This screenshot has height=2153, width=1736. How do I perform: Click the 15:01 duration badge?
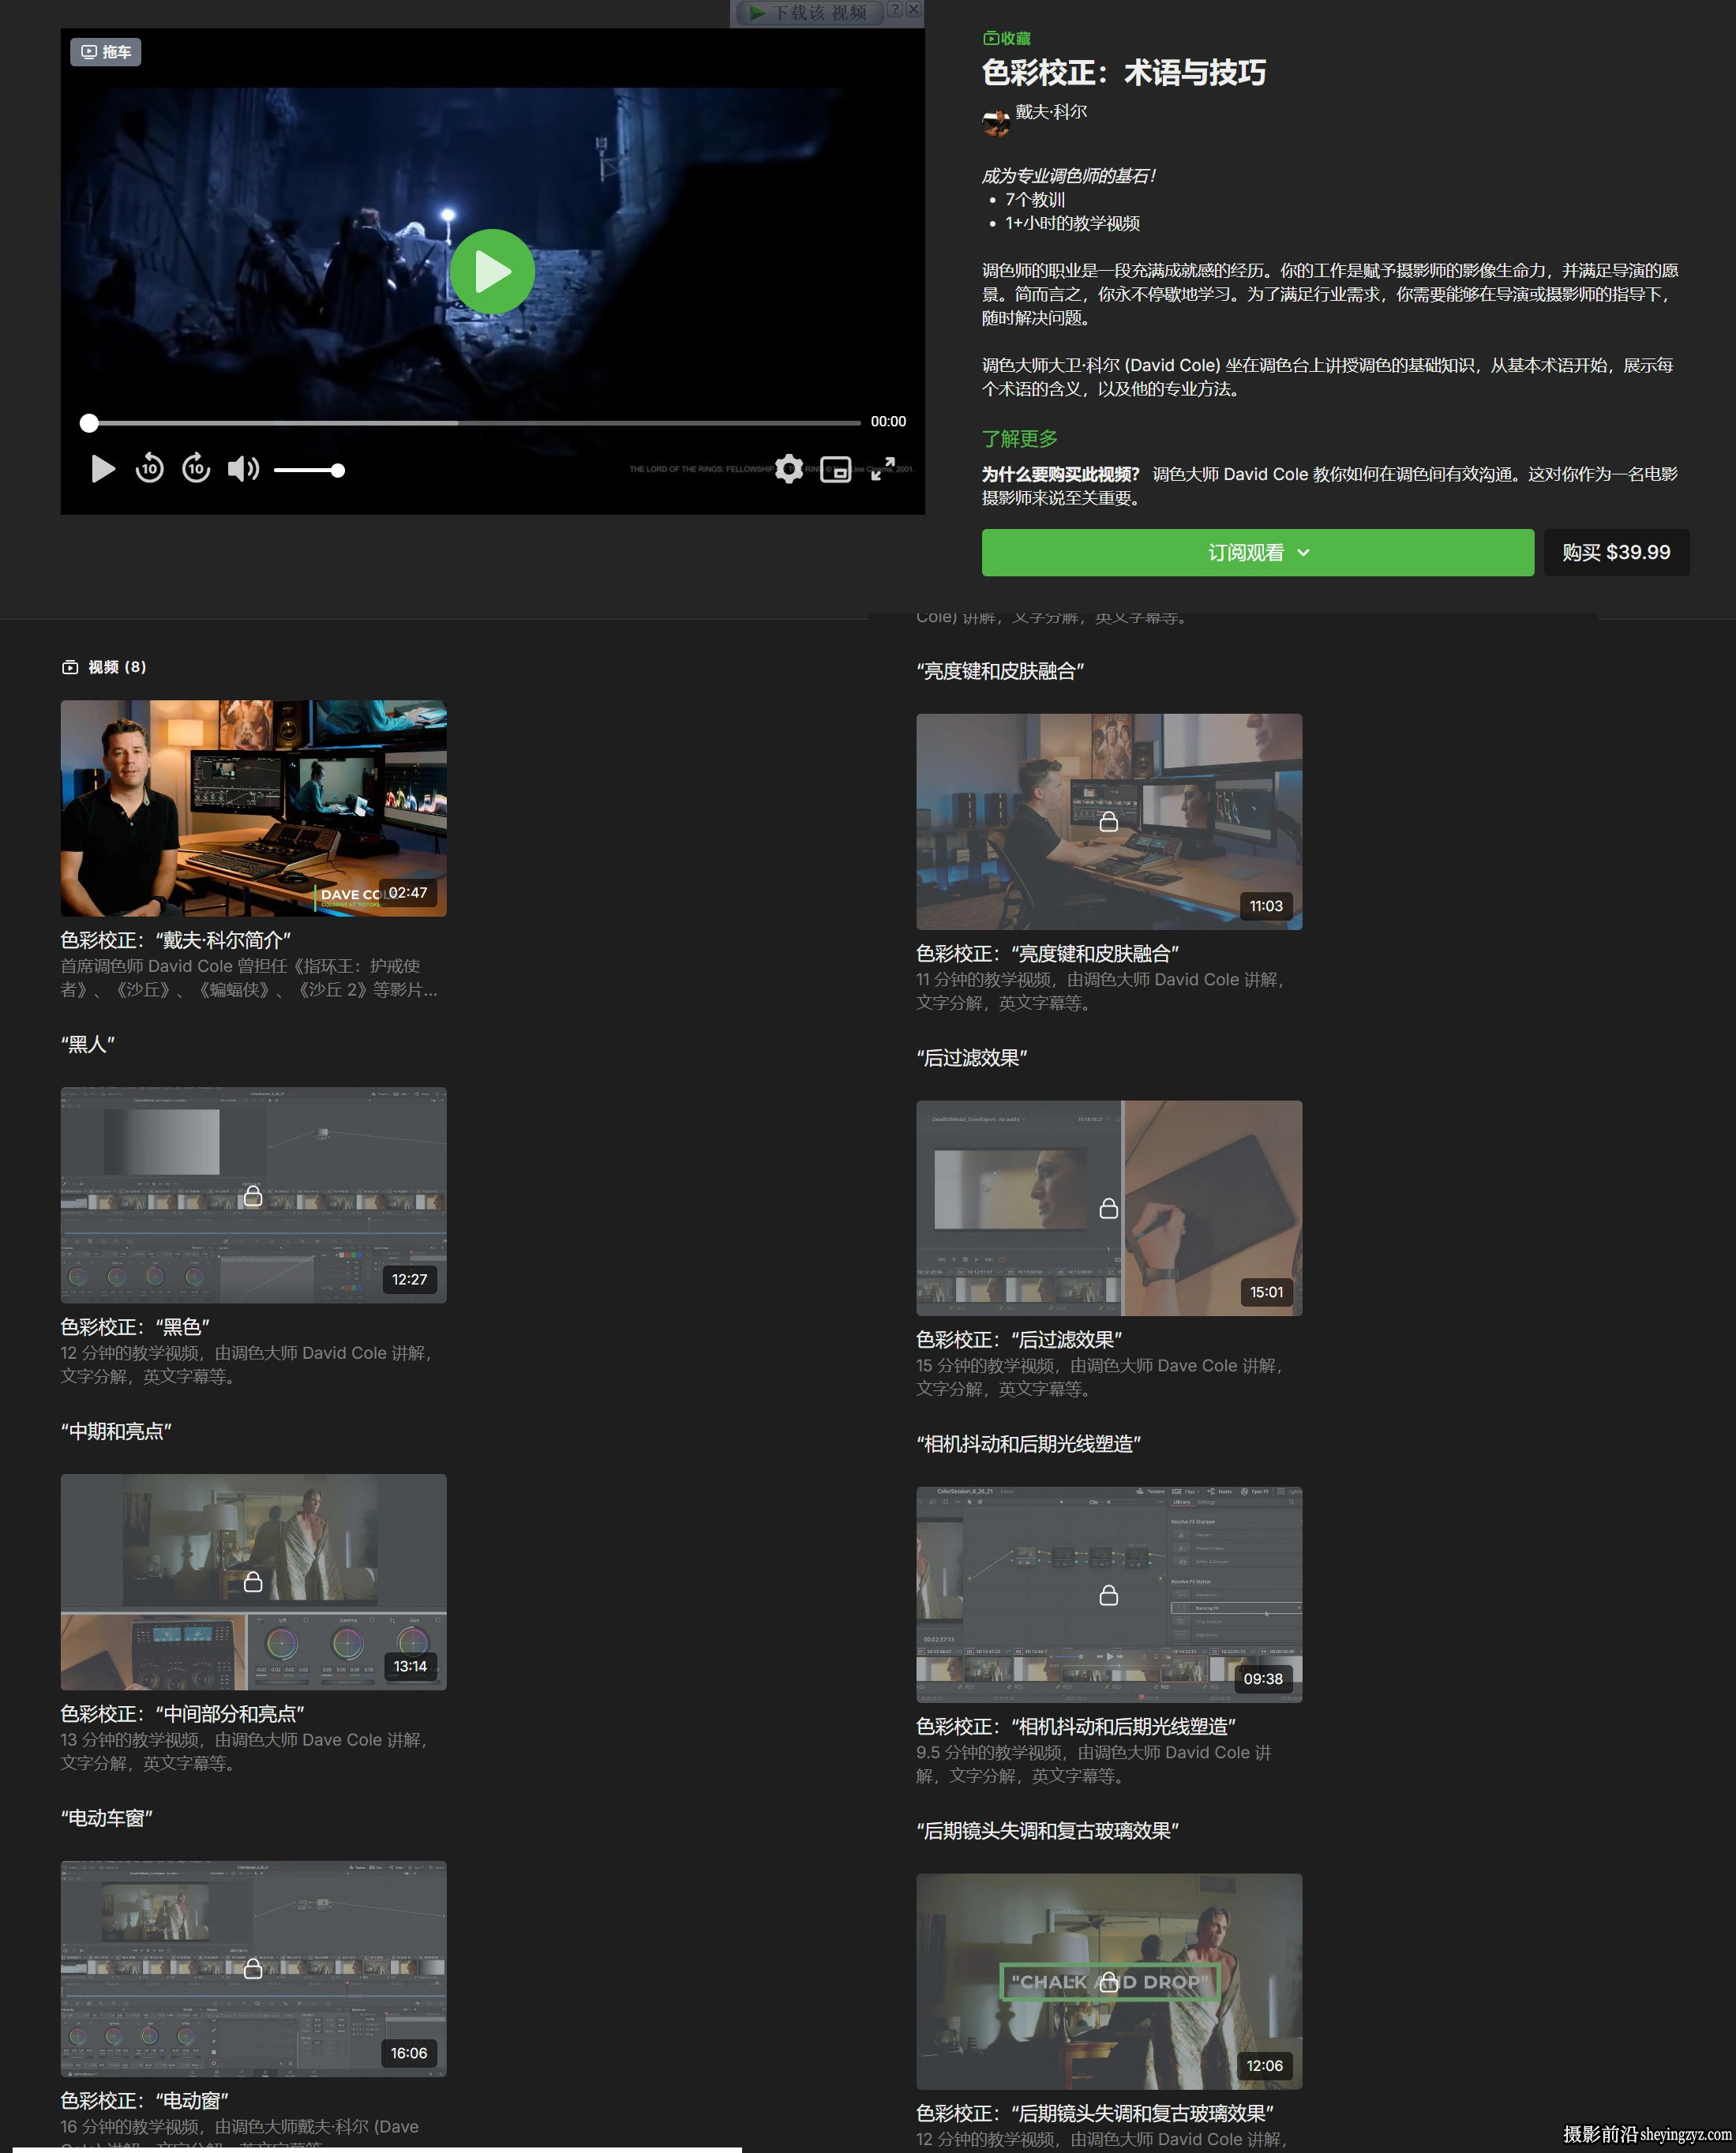[1266, 1292]
